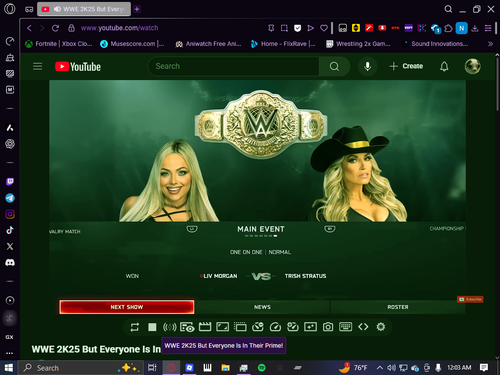The height and width of the screenshot is (375, 500).
Task: Click the voice search microphone button
Action: click(367, 66)
